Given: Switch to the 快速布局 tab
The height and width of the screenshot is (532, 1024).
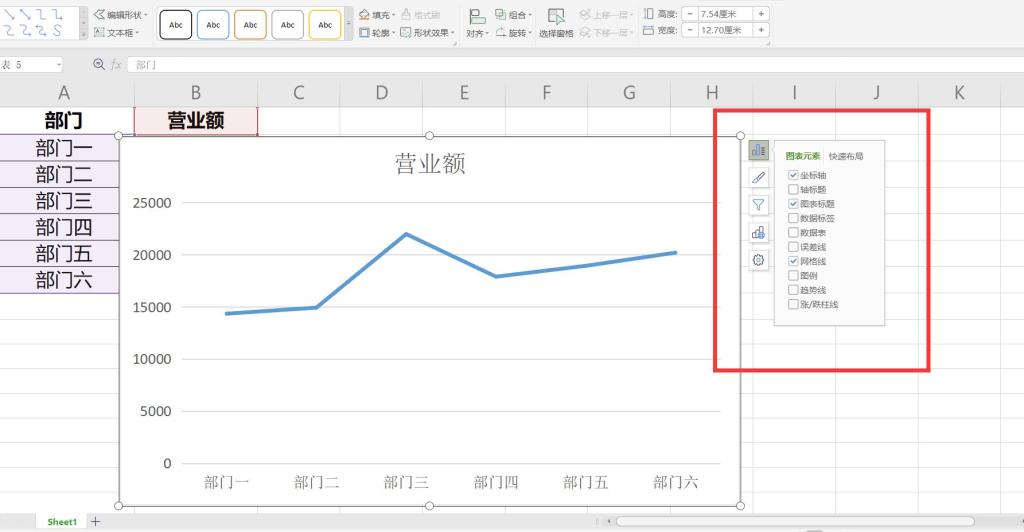Looking at the screenshot, I should click(x=845, y=156).
